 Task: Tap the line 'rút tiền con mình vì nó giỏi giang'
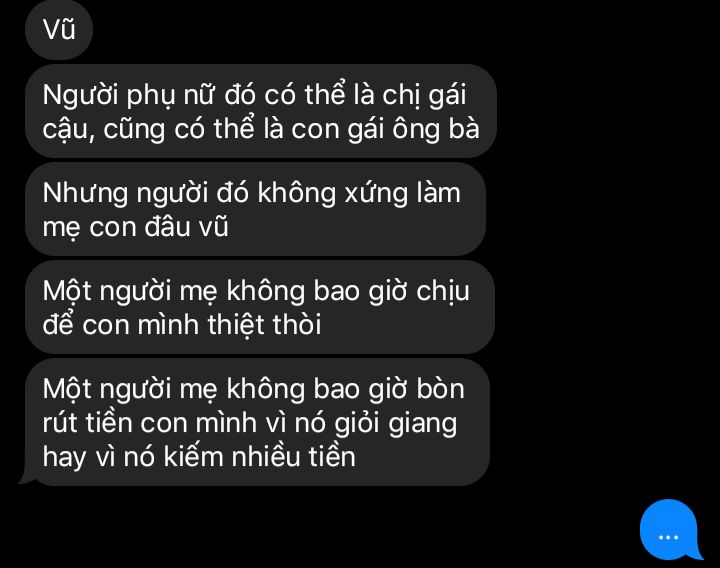click(250, 423)
